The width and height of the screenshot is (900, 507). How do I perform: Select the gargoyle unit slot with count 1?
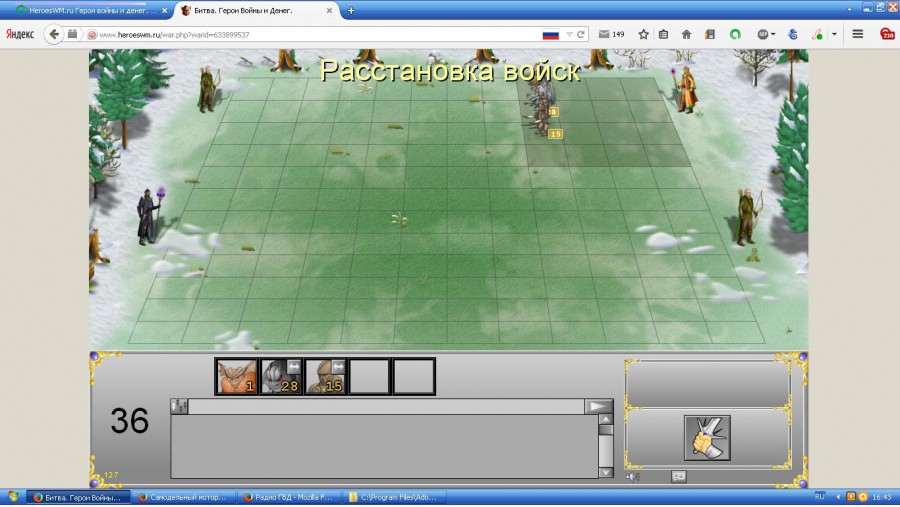tap(236, 377)
